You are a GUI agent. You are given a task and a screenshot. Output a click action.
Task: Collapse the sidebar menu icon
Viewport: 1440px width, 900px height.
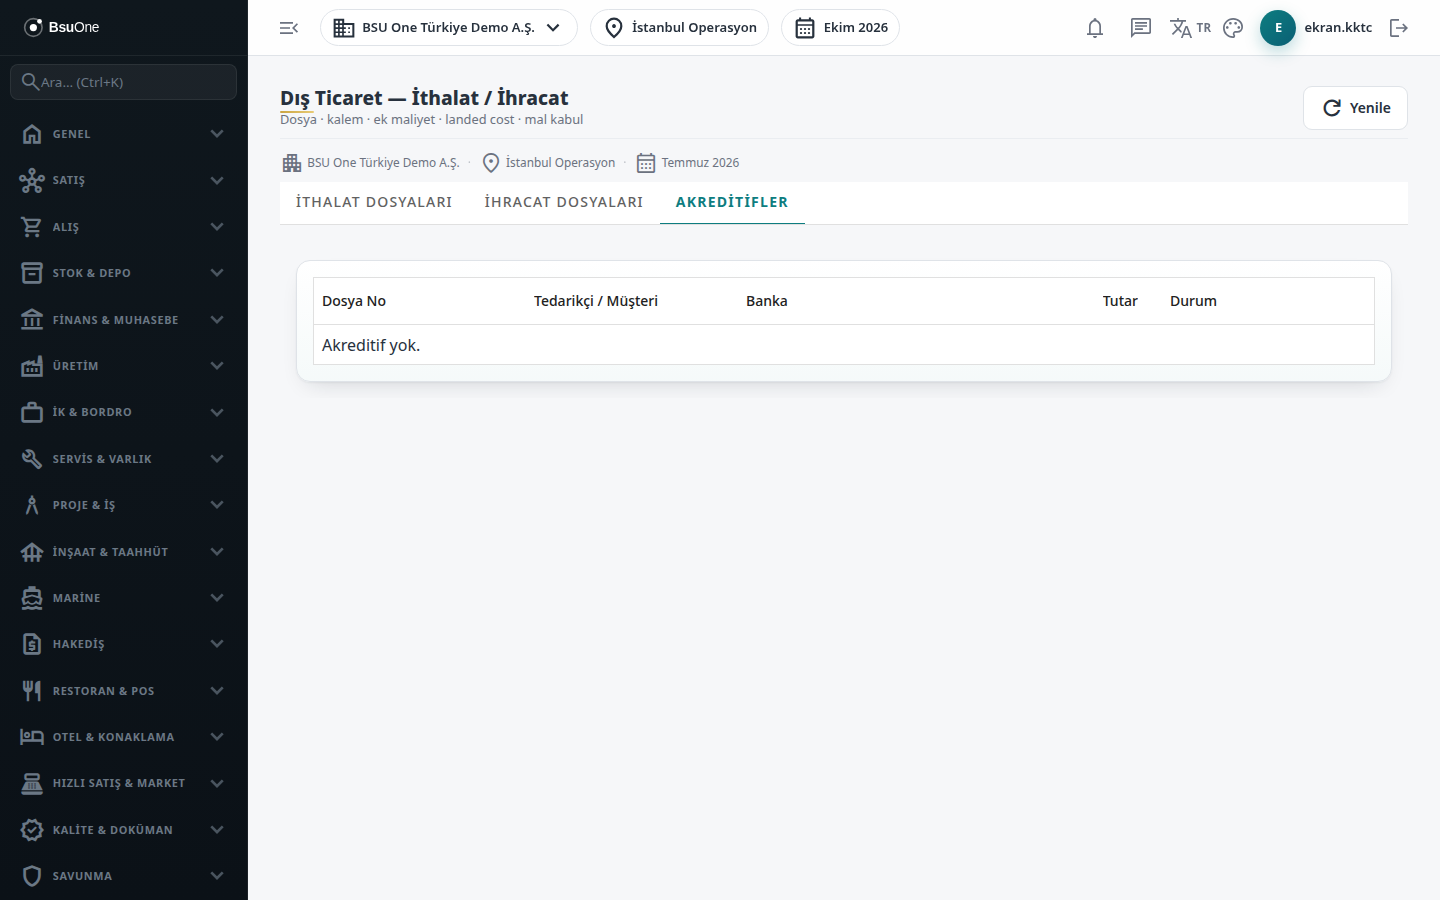point(289,28)
